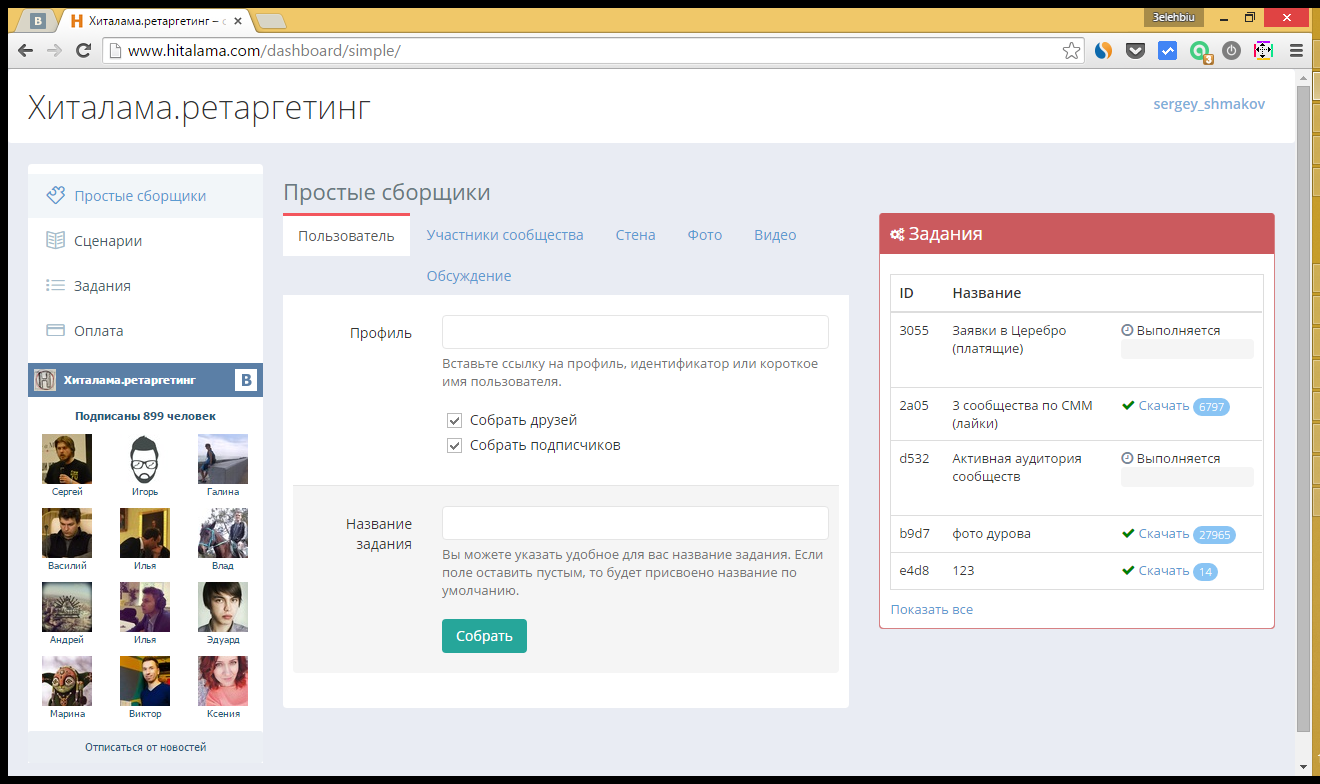Open the Стена tab
The width and height of the screenshot is (1320, 784).
[x=636, y=235]
